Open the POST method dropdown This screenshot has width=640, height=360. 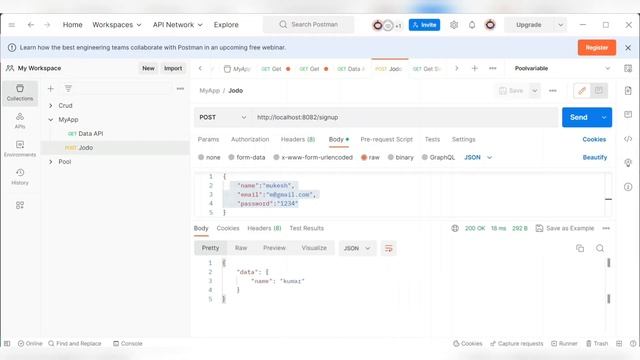222,118
